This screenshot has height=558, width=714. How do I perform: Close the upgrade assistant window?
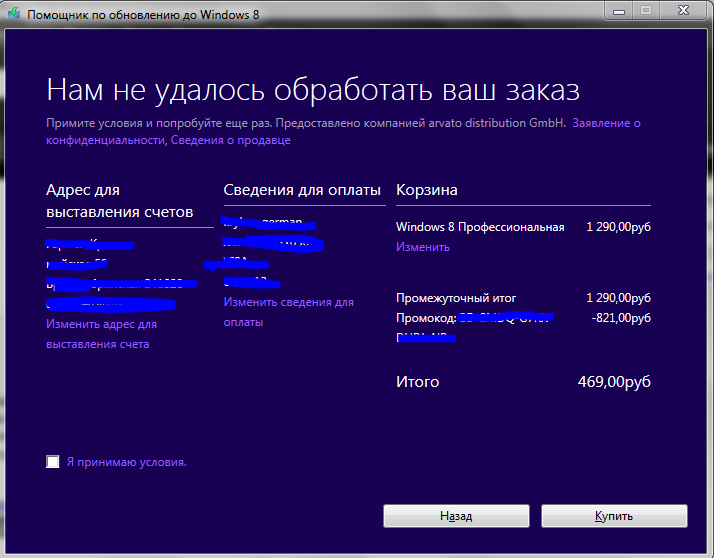point(683,10)
